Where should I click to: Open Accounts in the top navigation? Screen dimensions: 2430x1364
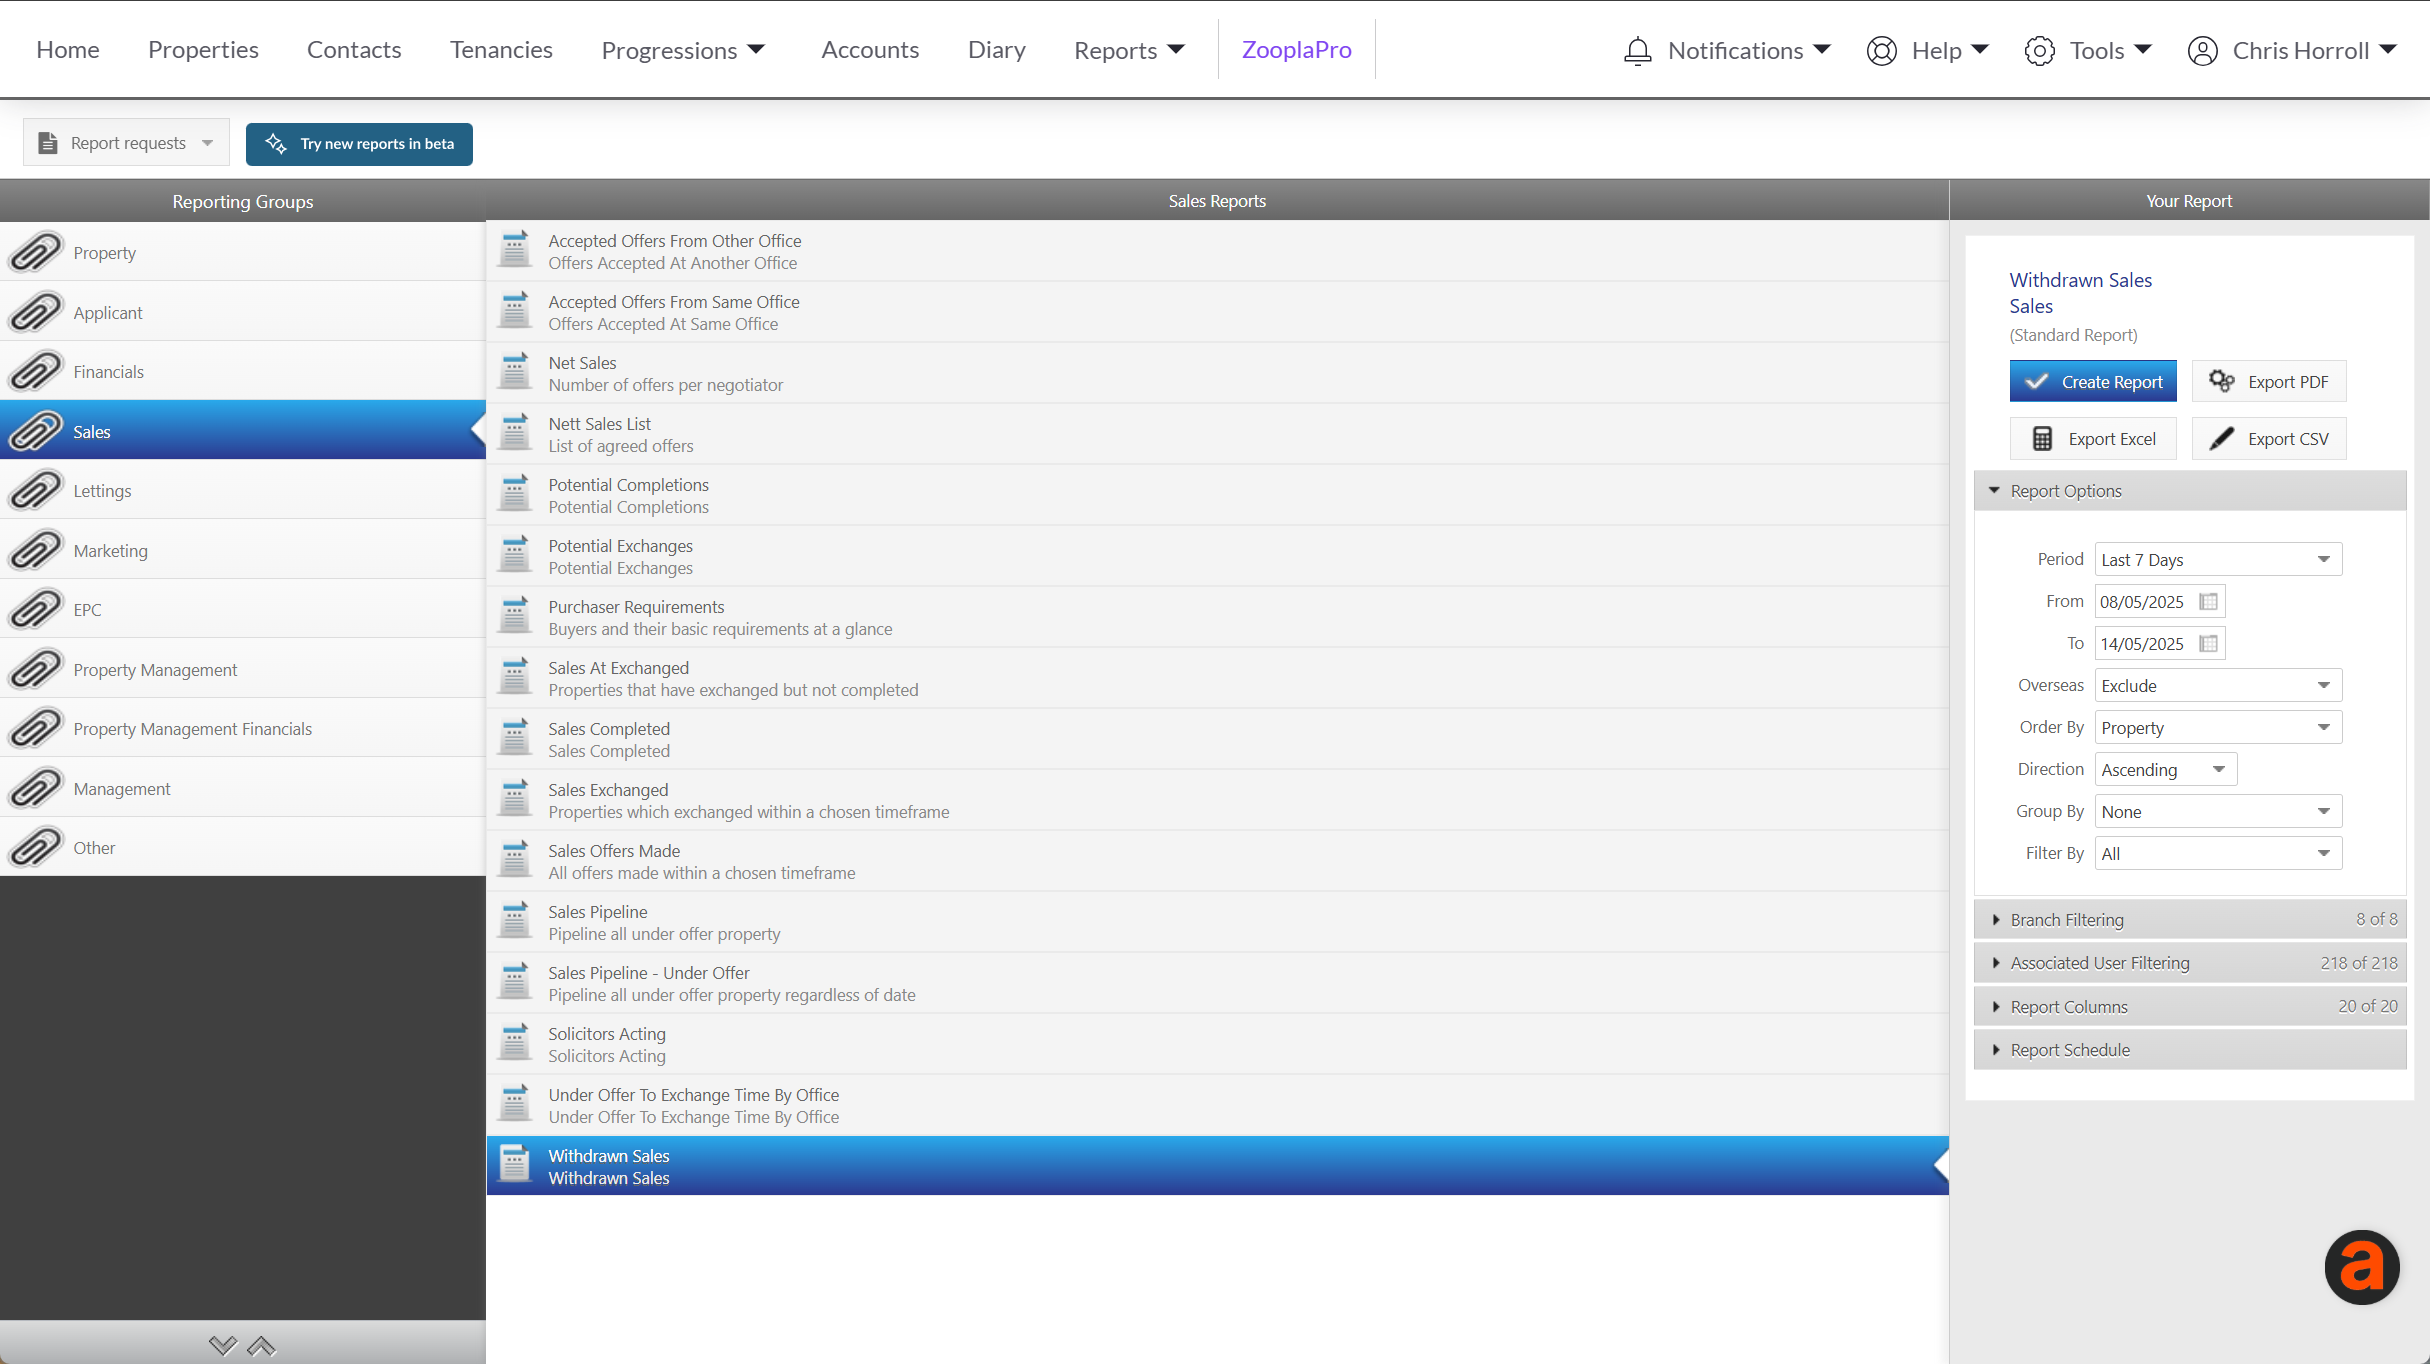870,49
